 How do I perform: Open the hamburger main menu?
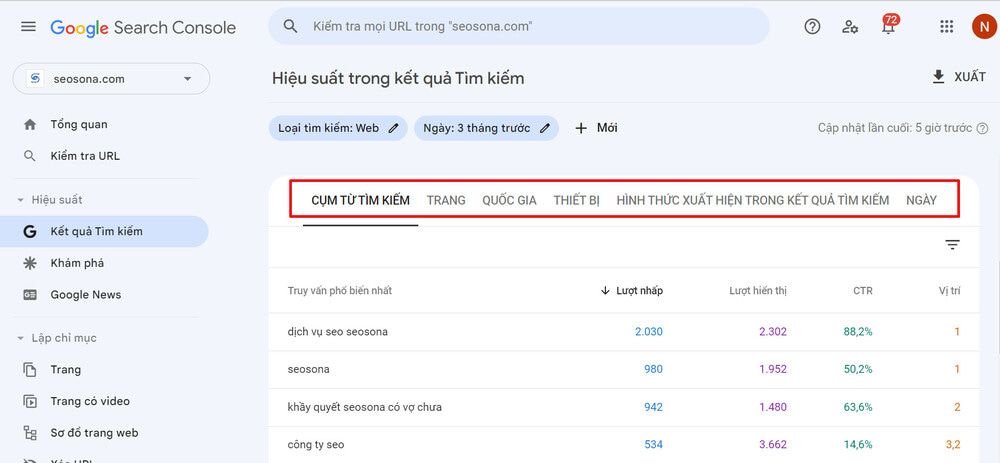[28, 27]
